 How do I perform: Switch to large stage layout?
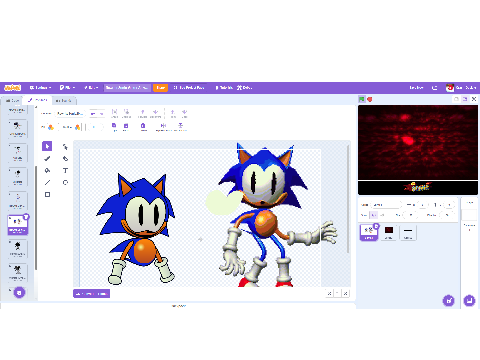[x=465, y=99]
